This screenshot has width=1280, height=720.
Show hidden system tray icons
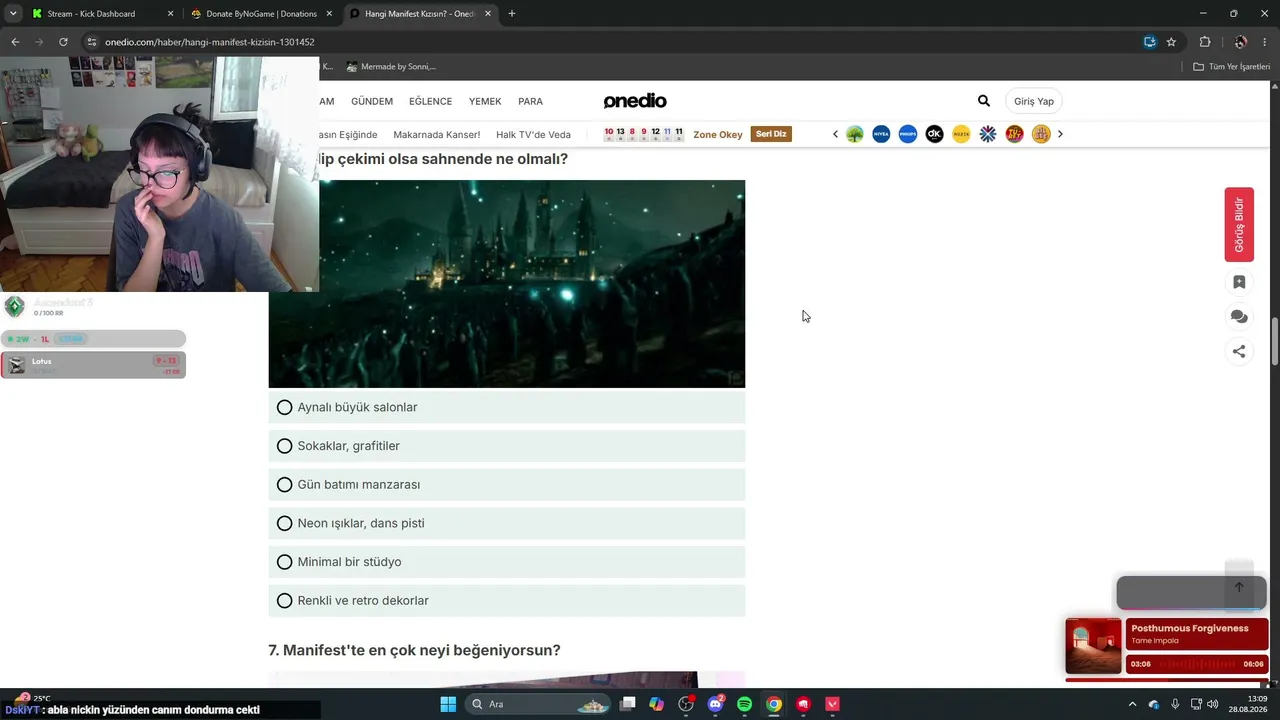tap(1132, 704)
